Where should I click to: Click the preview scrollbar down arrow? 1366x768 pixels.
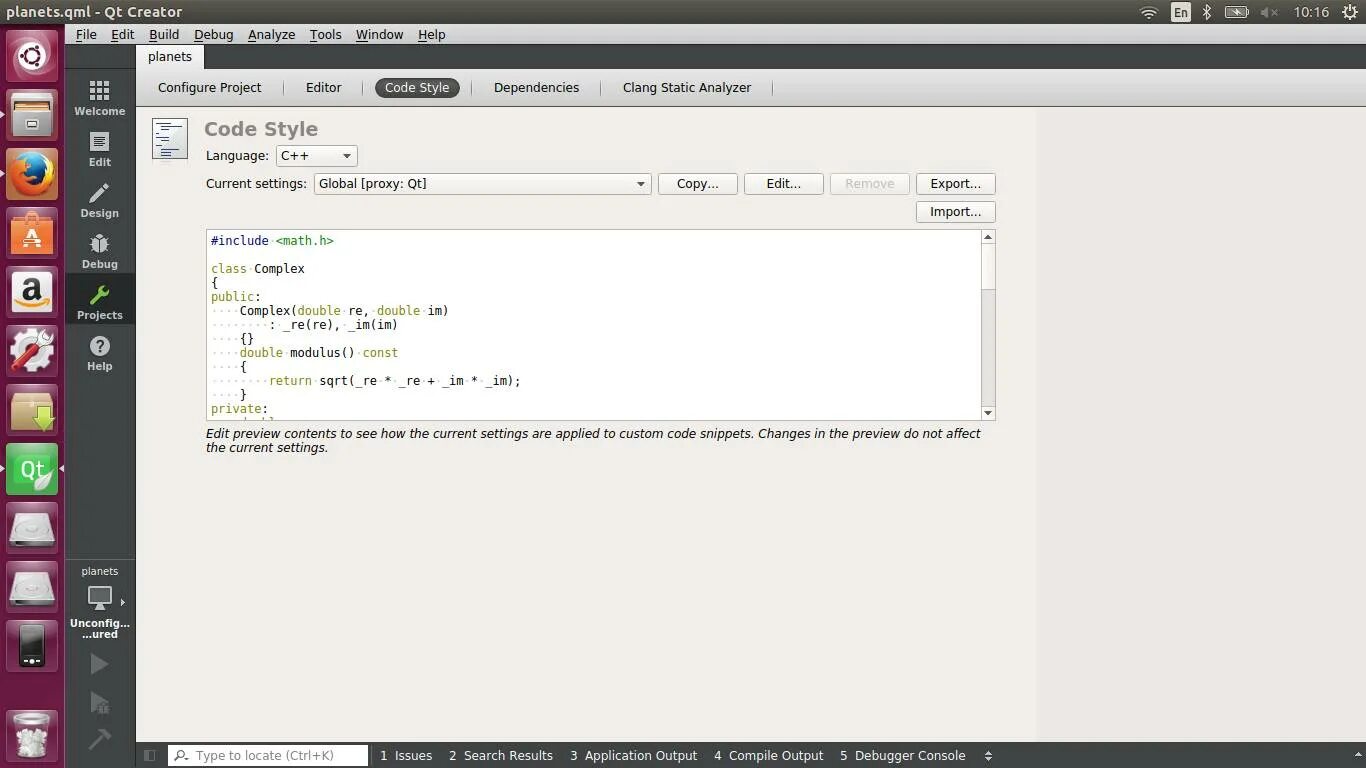tap(988, 413)
